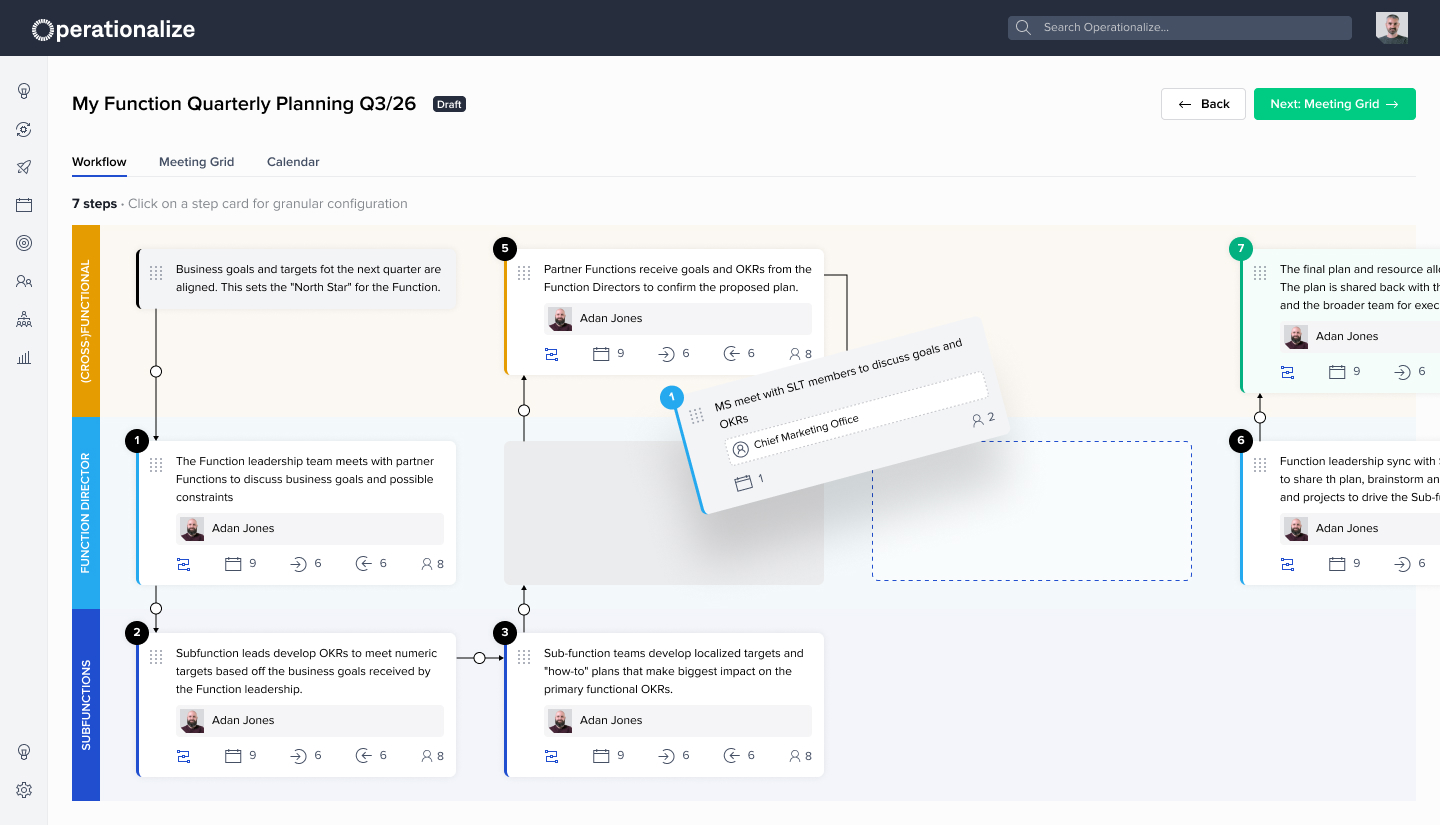Click workflow icon on step 7 final plan card
This screenshot has width=1440, height=825.
[x=1287, y=372]
